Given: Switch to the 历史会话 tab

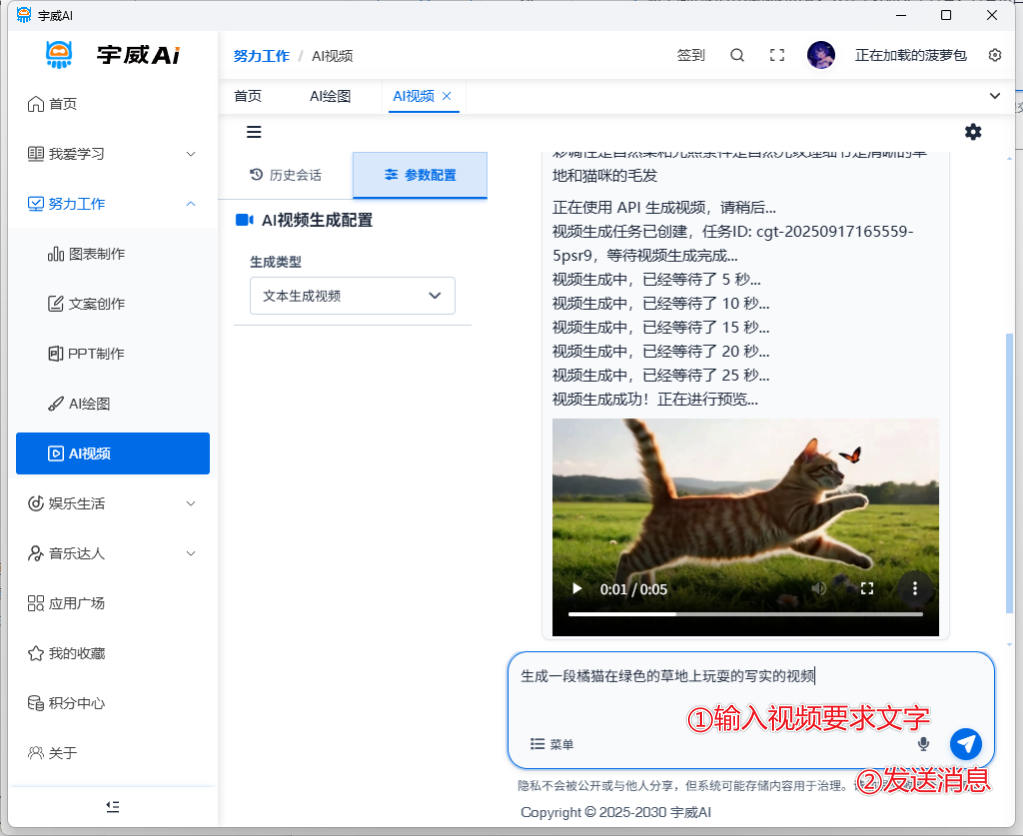Looking at the screenshot, I should (286, 175).
